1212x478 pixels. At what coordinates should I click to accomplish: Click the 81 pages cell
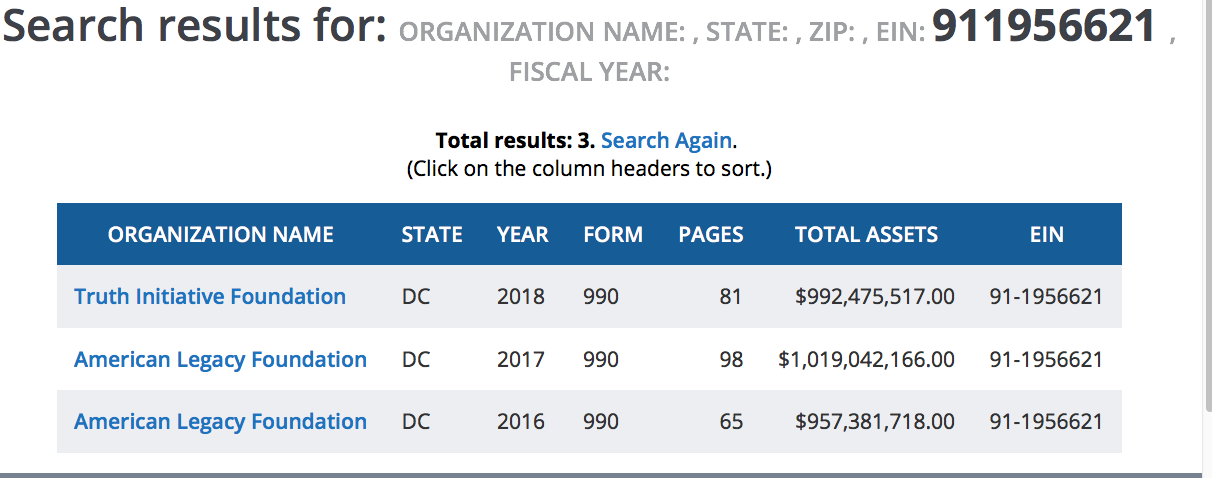click(731, 297)
